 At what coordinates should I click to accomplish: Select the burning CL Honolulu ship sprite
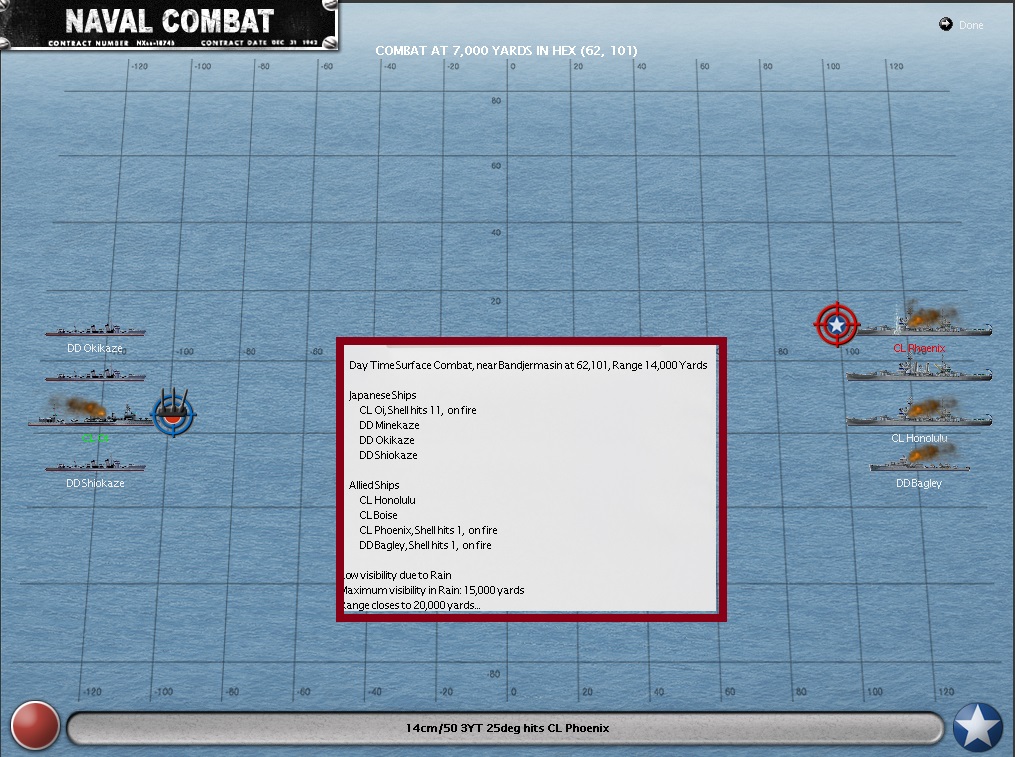919,413
